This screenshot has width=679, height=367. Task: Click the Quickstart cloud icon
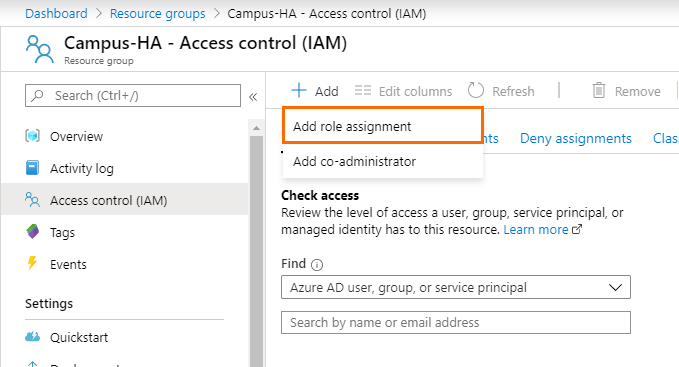(x=32, y=337)
